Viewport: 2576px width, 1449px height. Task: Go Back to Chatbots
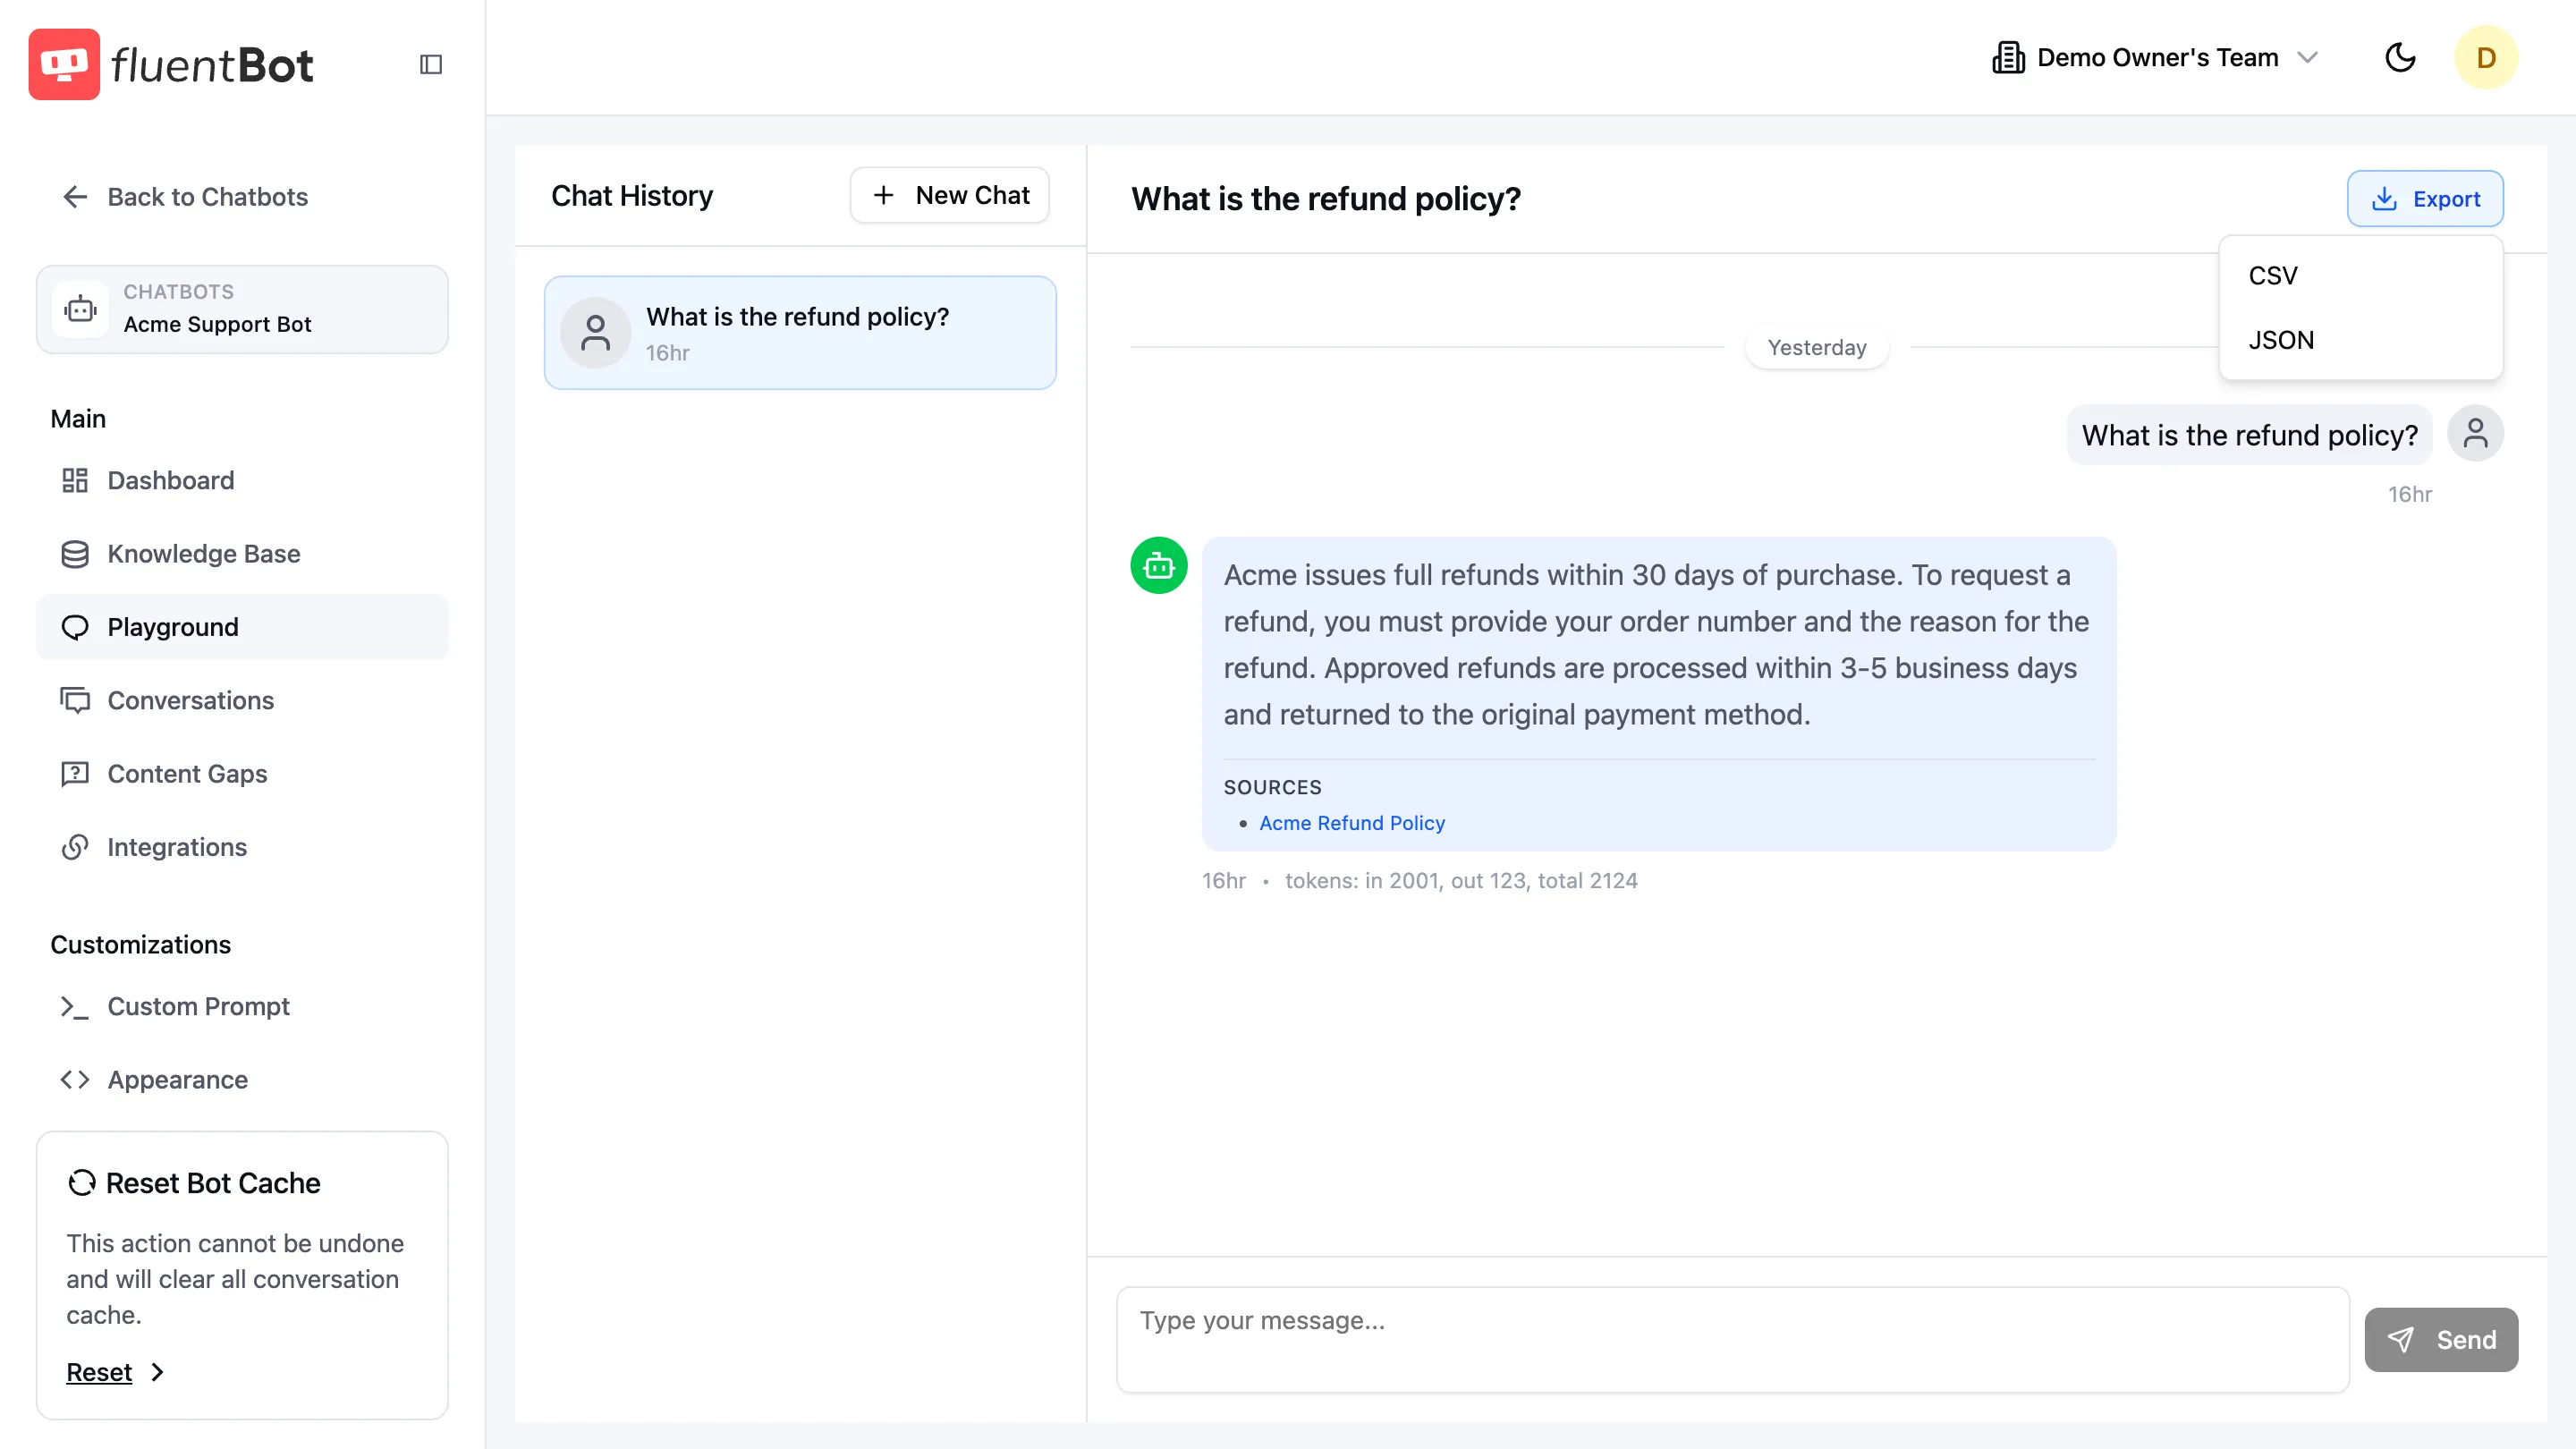pos(185,197)
